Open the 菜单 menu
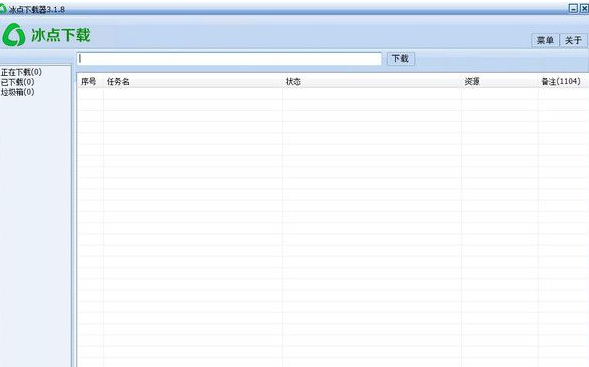 click(545, 40)
